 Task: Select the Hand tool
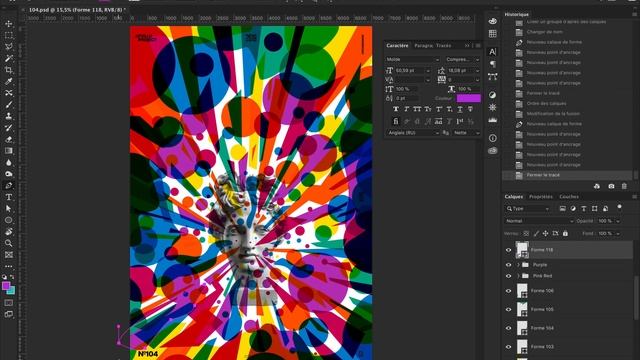pos(9,231)
